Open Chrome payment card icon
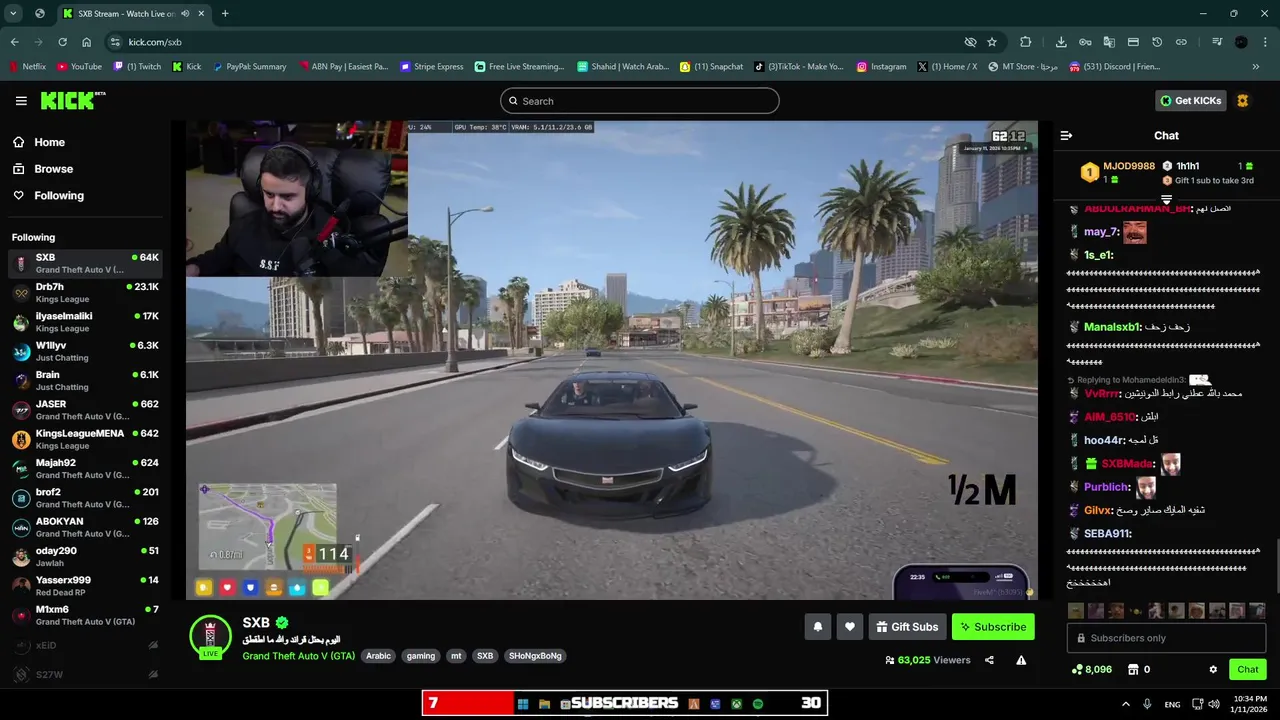Screen dimensions: 1280x720 coord(1133,42)
